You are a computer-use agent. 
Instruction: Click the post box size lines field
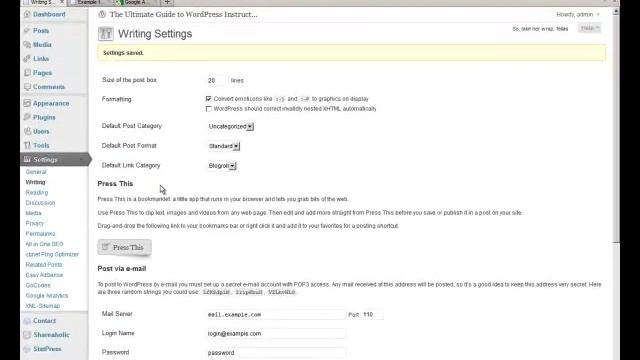[x=217, y=80]
